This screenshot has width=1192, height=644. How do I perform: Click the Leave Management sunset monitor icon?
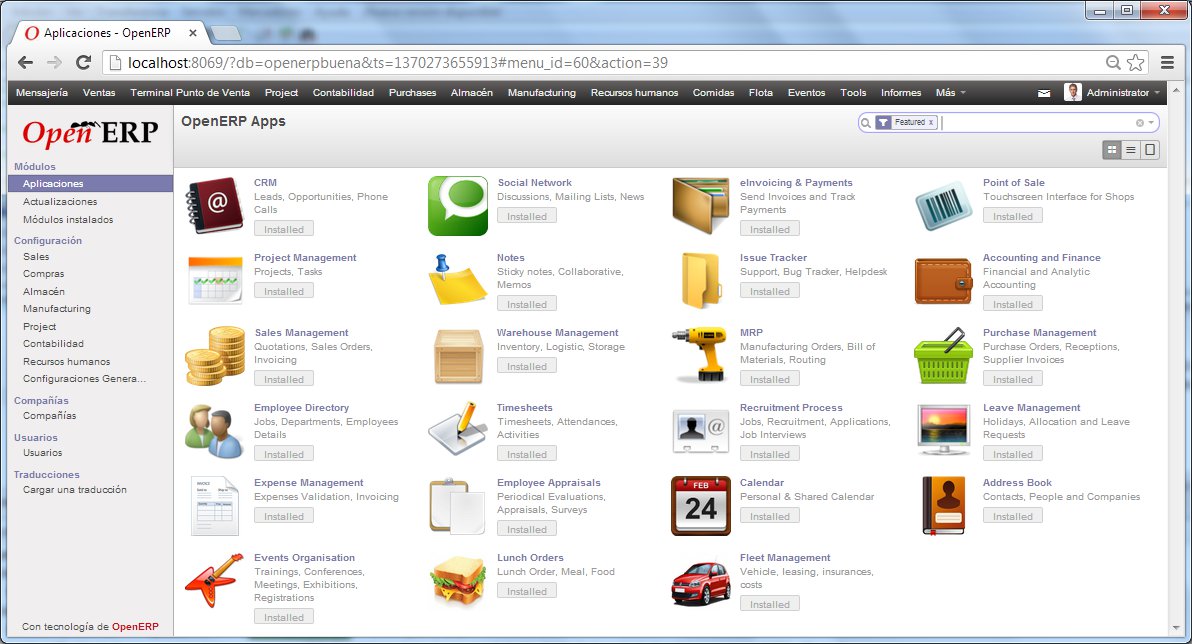point(943,430)
